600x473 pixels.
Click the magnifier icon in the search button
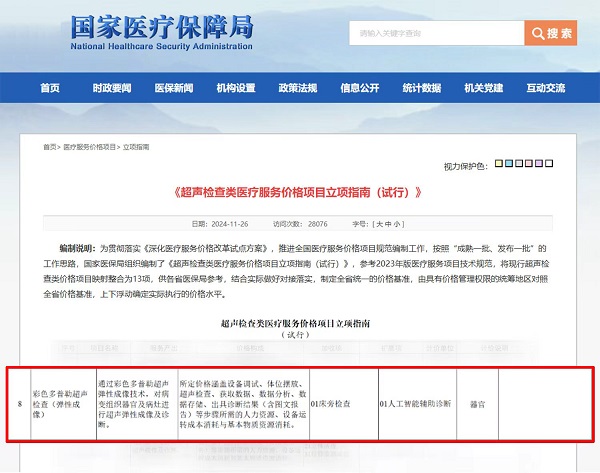coord(538,33)
